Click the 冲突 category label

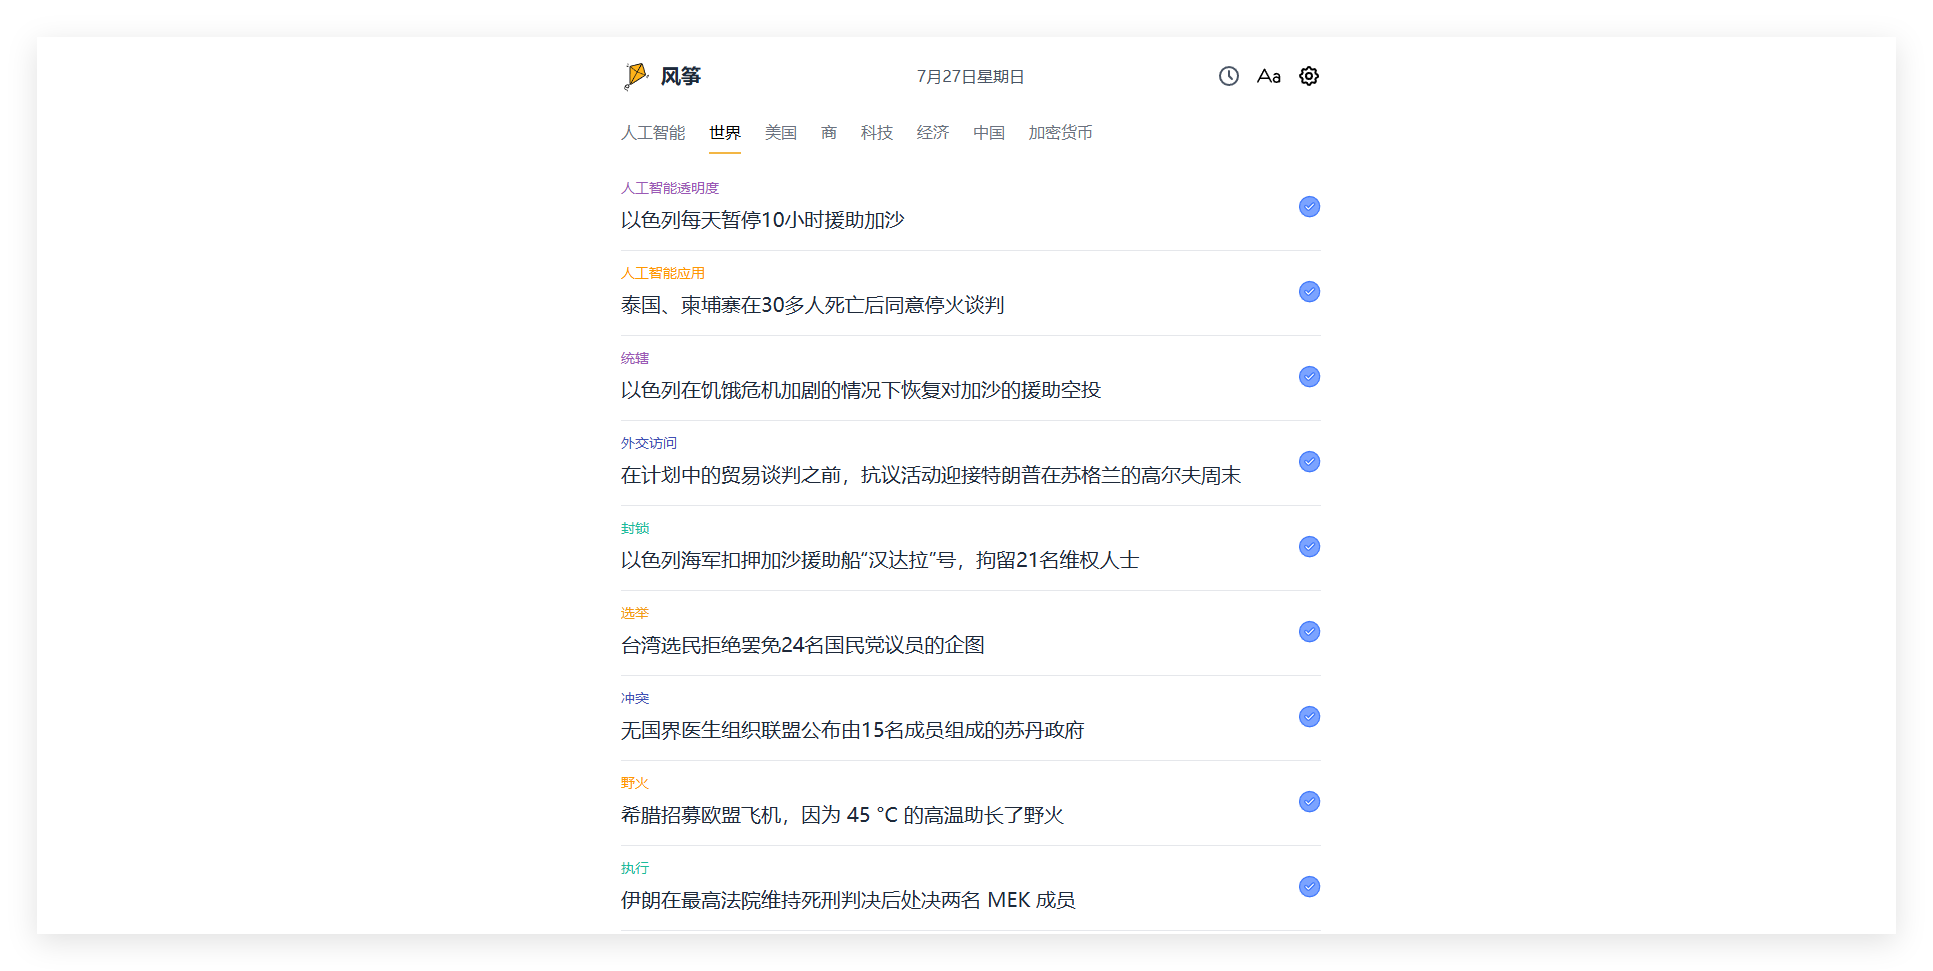635,698
